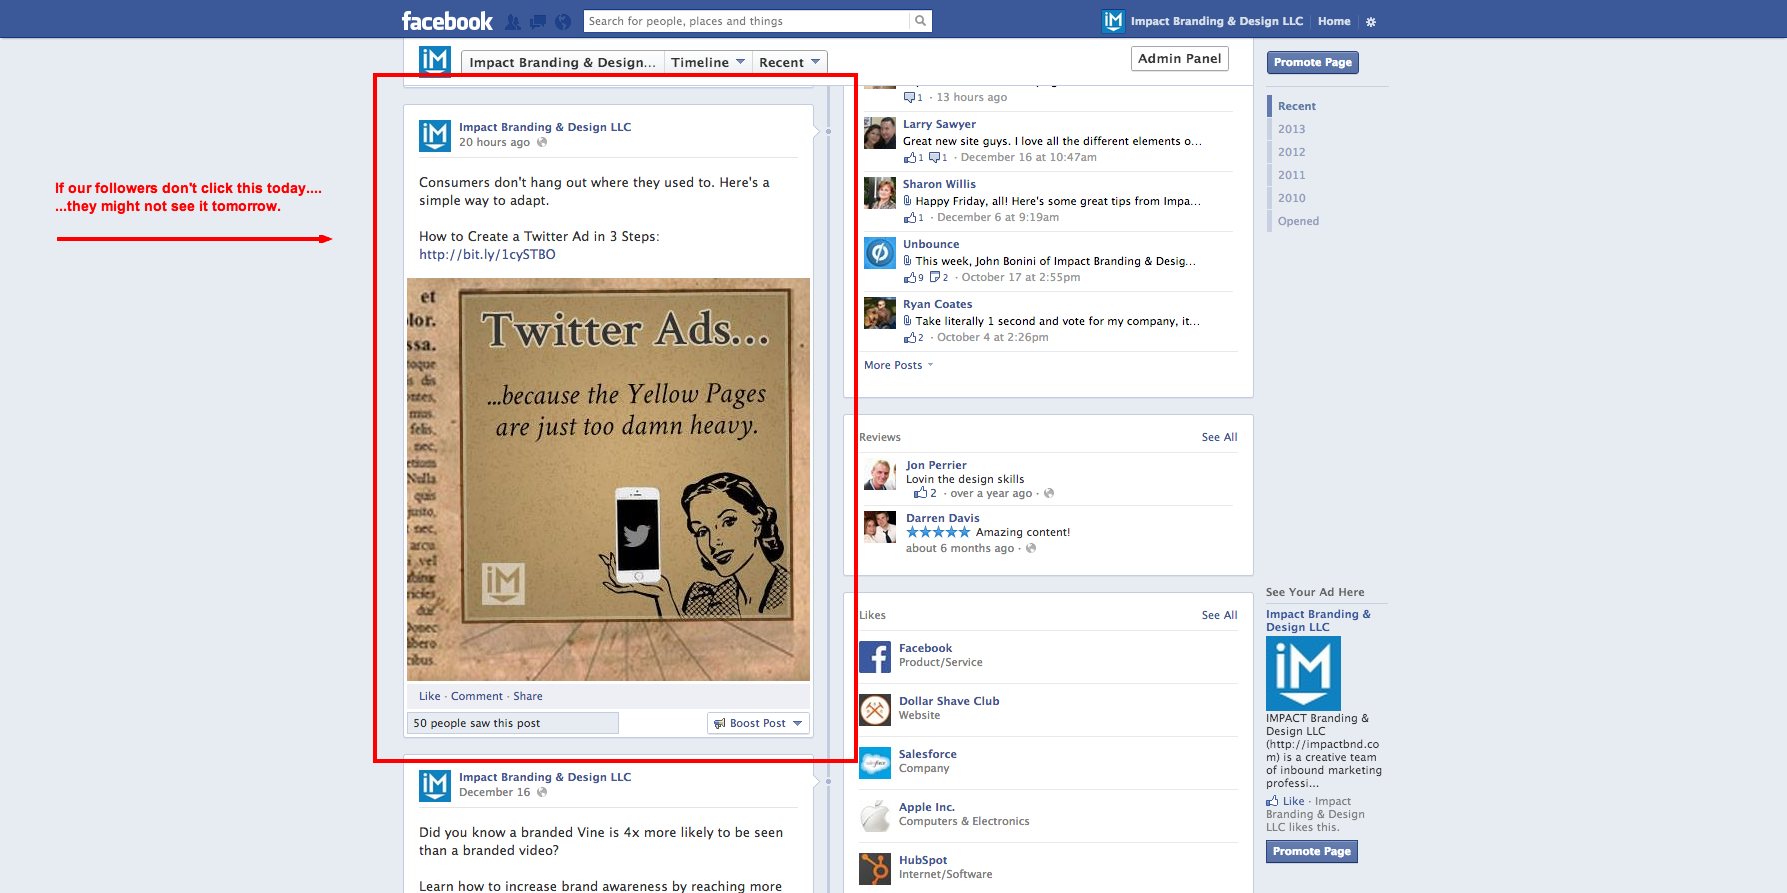Open the Impact Branding & Design page dropdown
The image size is (1787, 893).
coord(562,62)
